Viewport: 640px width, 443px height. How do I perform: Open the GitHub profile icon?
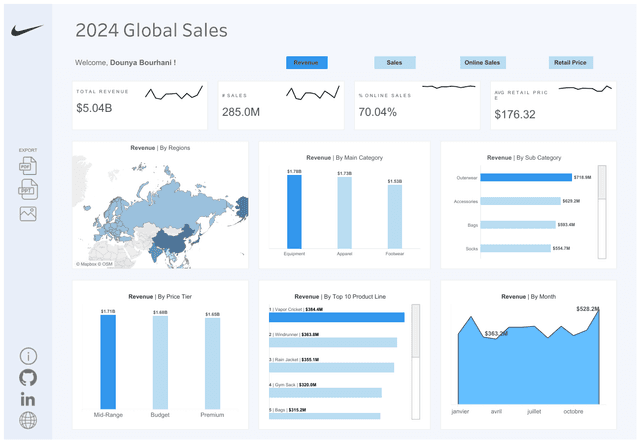28,378
